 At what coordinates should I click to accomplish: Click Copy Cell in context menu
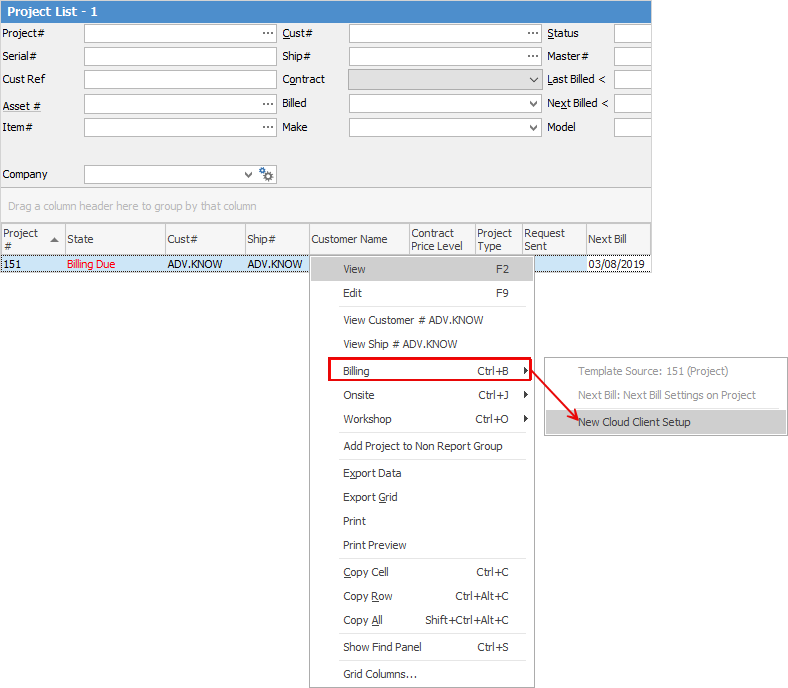coord(422,572)
